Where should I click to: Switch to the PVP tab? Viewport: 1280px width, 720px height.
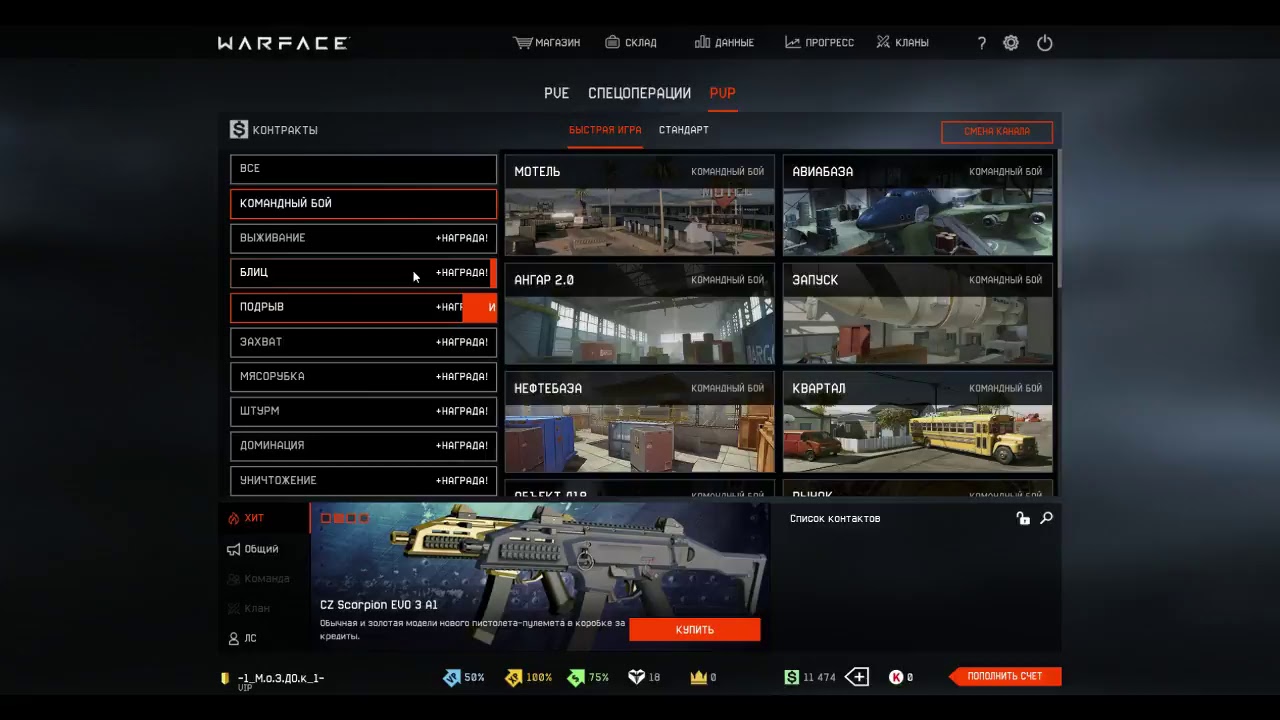point(722,93)
